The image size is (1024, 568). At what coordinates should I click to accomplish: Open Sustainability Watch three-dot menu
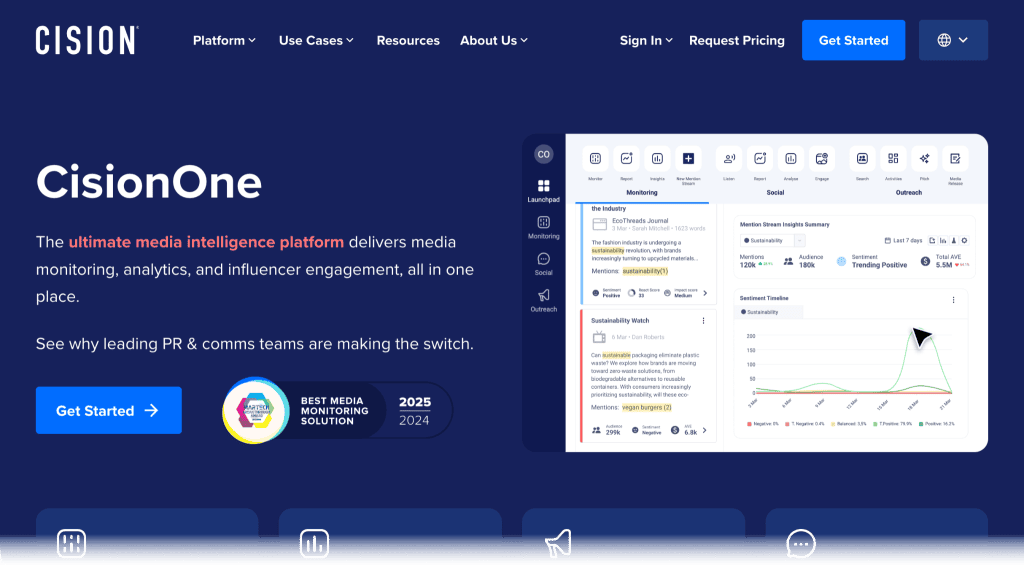pyautogui.click(x=703, y=321)
